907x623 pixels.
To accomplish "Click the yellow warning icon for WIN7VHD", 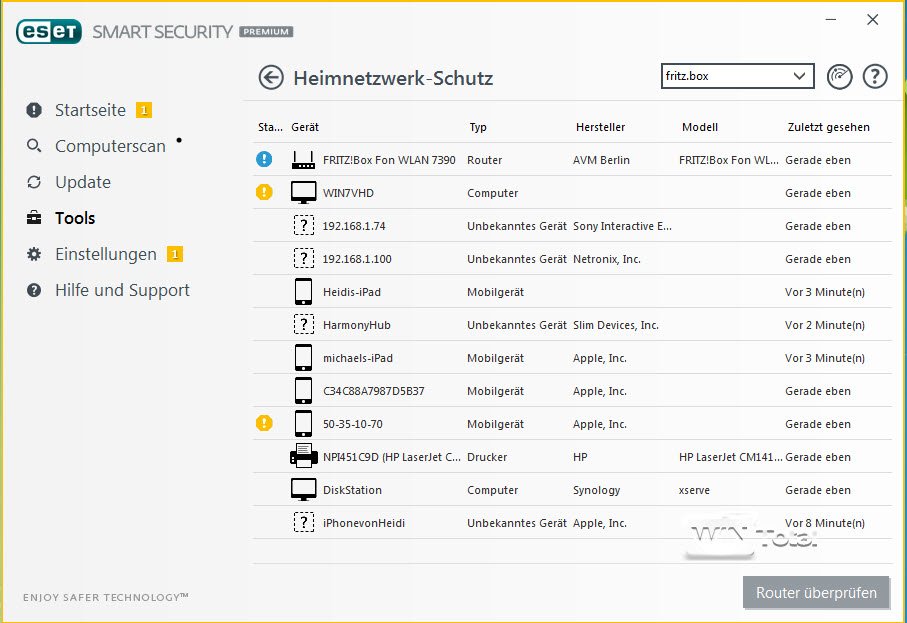I will tap(264, 192).
